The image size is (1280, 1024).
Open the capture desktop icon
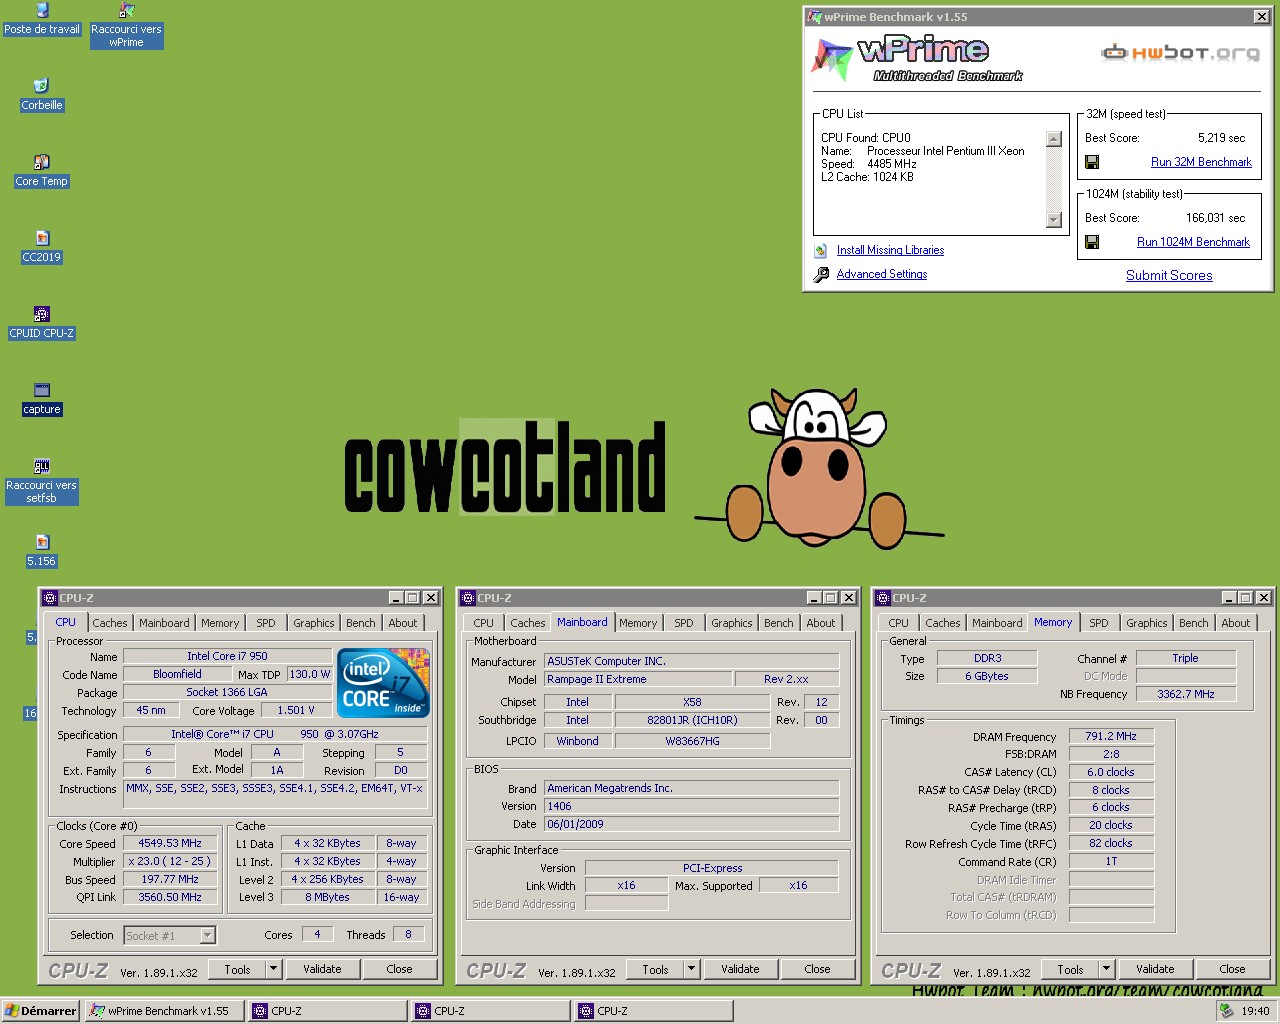point(42,390)
